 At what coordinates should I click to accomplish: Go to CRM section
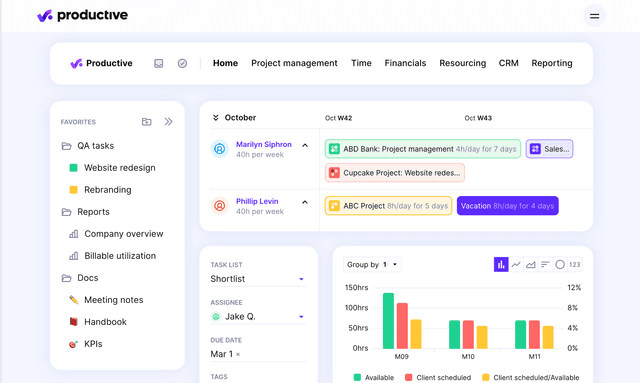tap(509, 63)
